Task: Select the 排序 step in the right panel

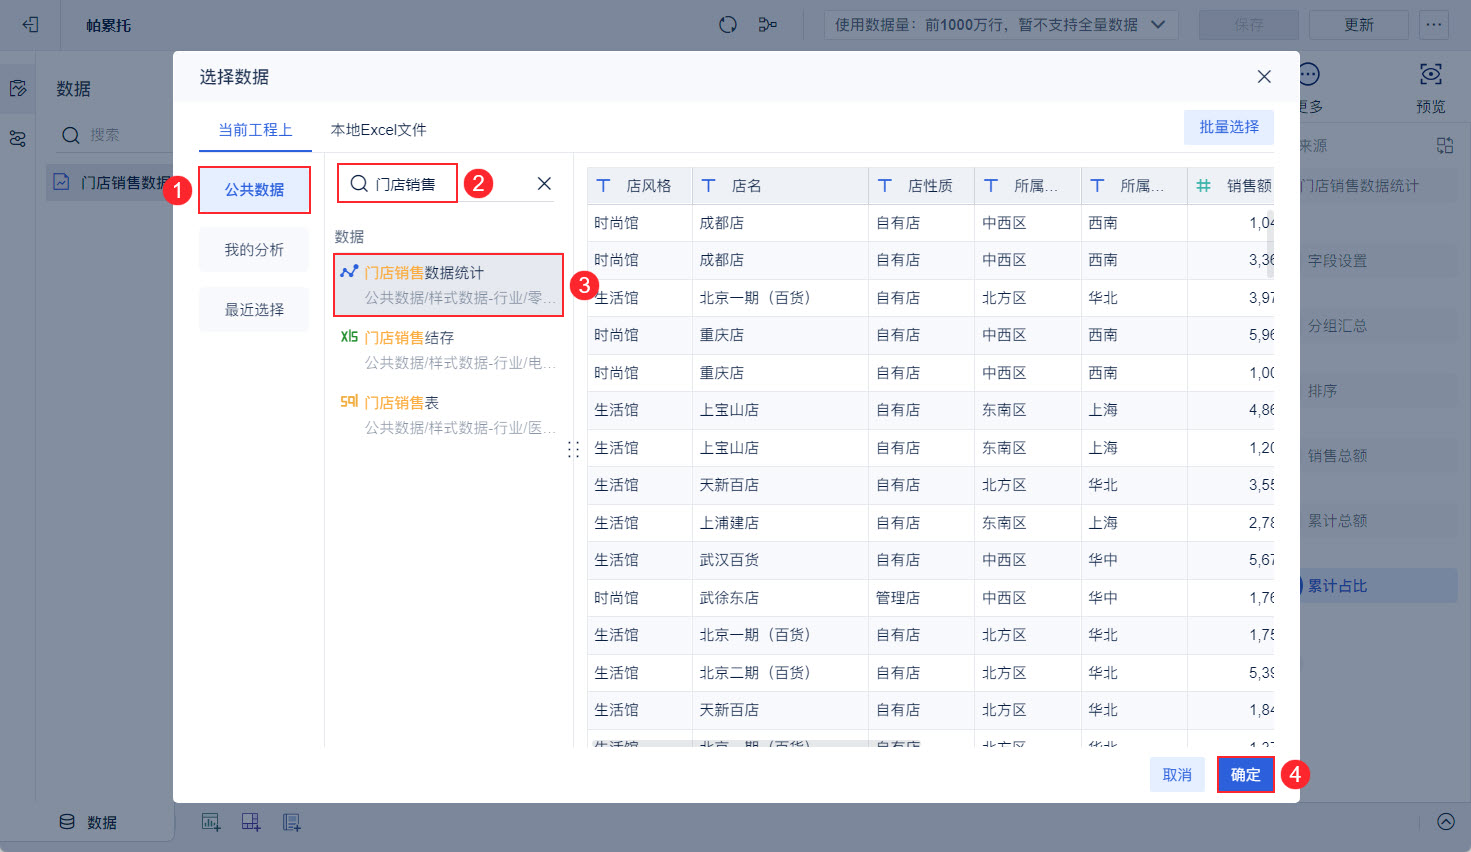Action: pyautogui.click(x=1377, y=391)
